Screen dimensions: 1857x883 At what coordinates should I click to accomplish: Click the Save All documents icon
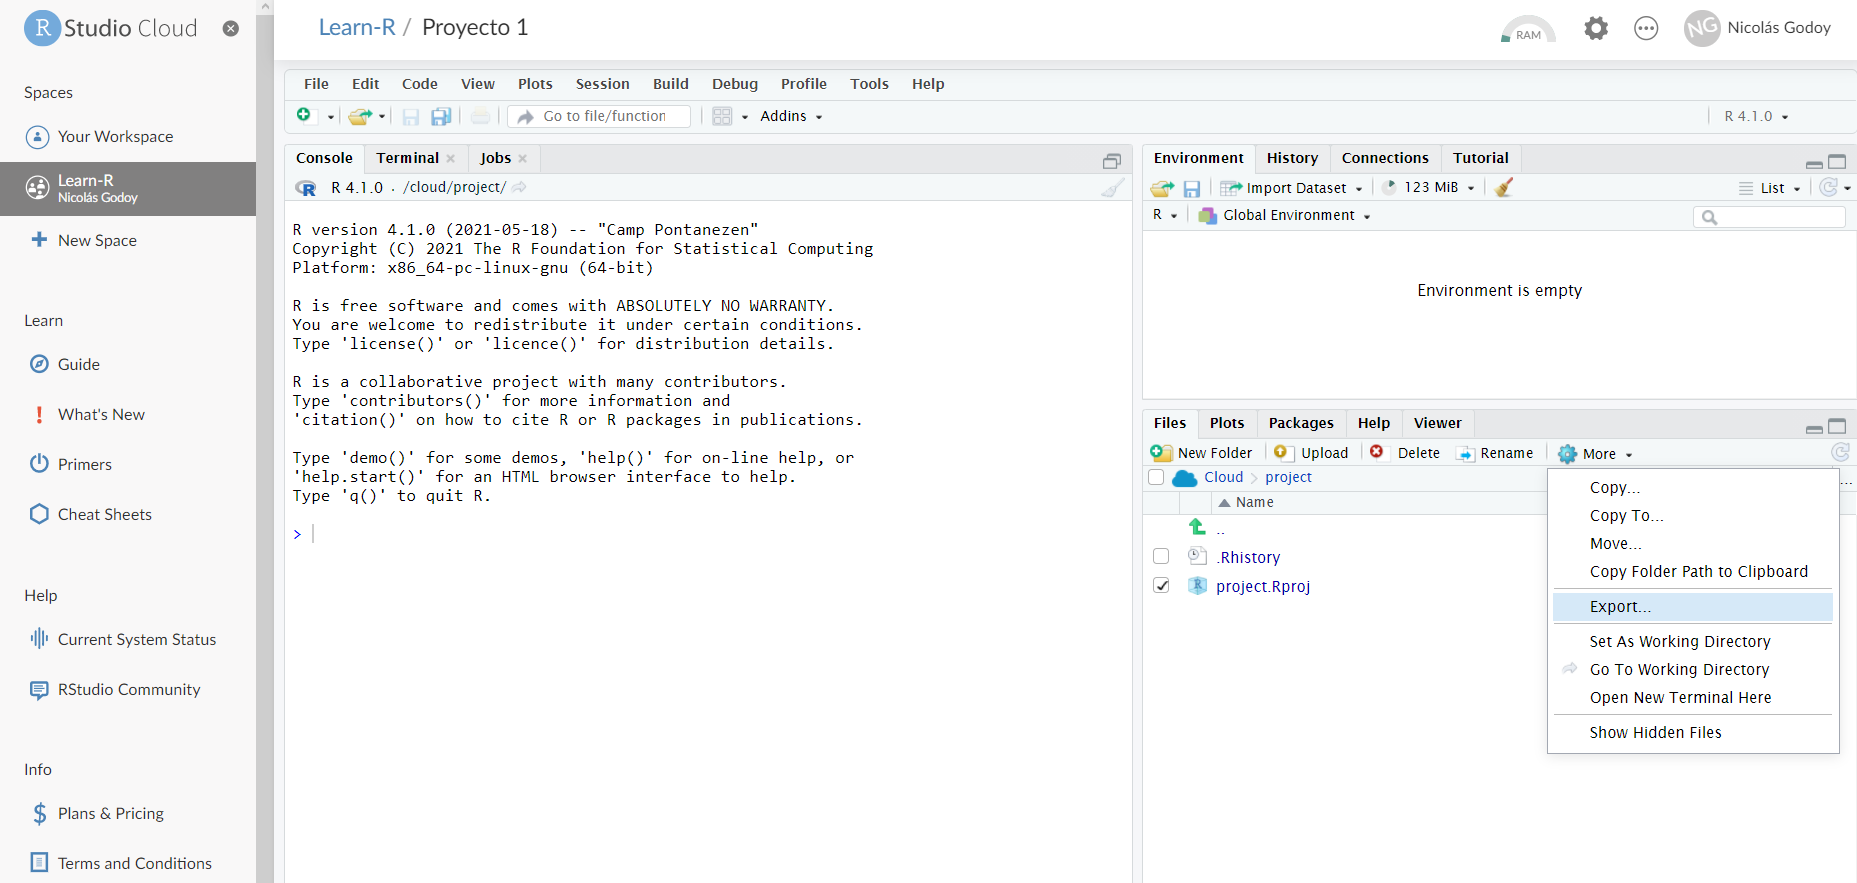[x=440, y=117]
